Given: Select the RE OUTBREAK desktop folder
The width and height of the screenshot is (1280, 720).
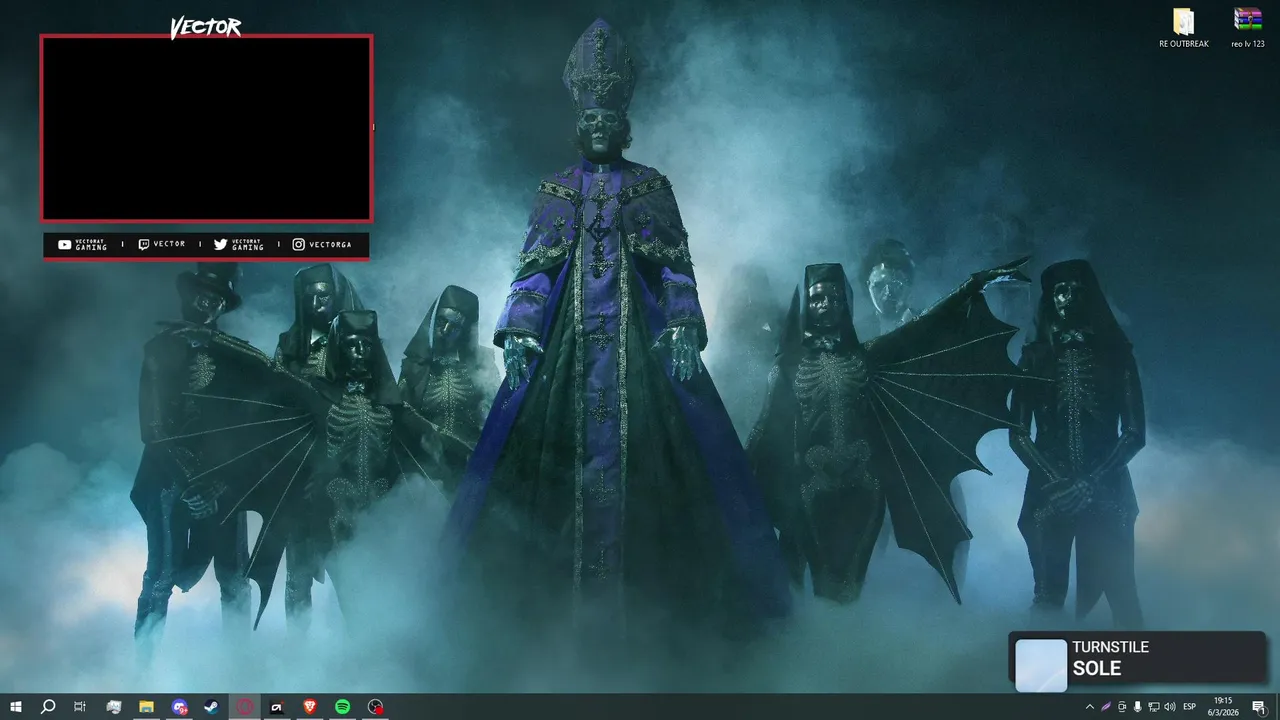Looking at the screenshot, I should pyautogui.click(x=1184, y=28).
